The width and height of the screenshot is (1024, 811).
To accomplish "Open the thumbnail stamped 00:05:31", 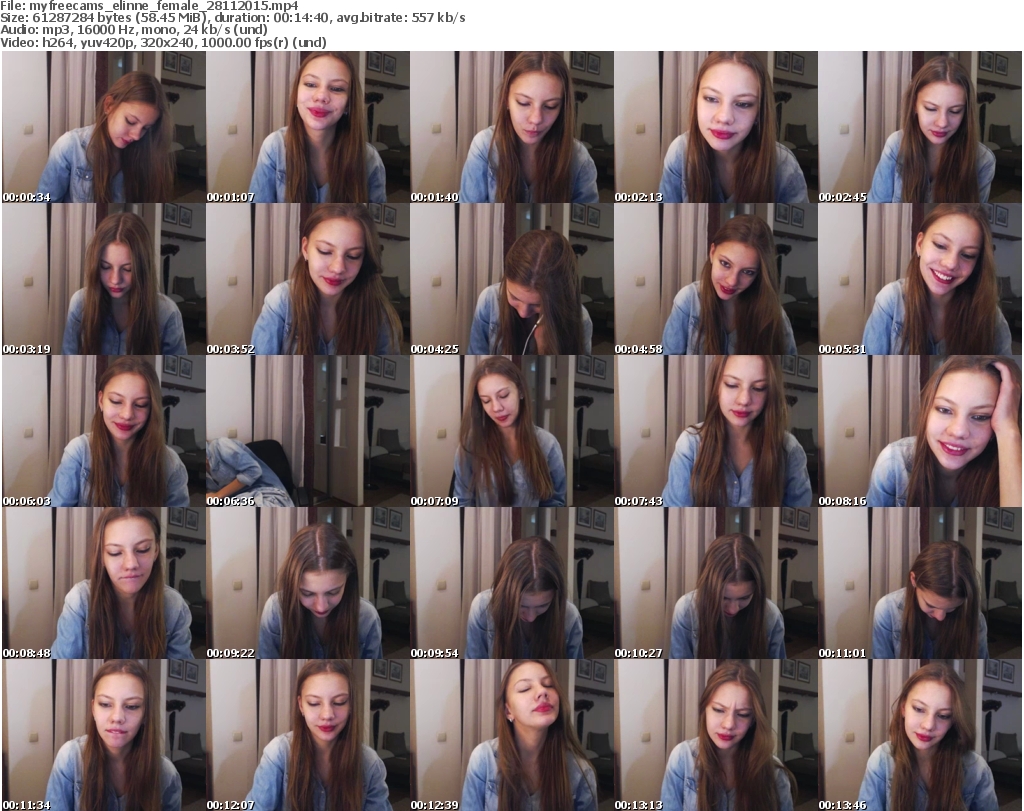I will (920, 279).
